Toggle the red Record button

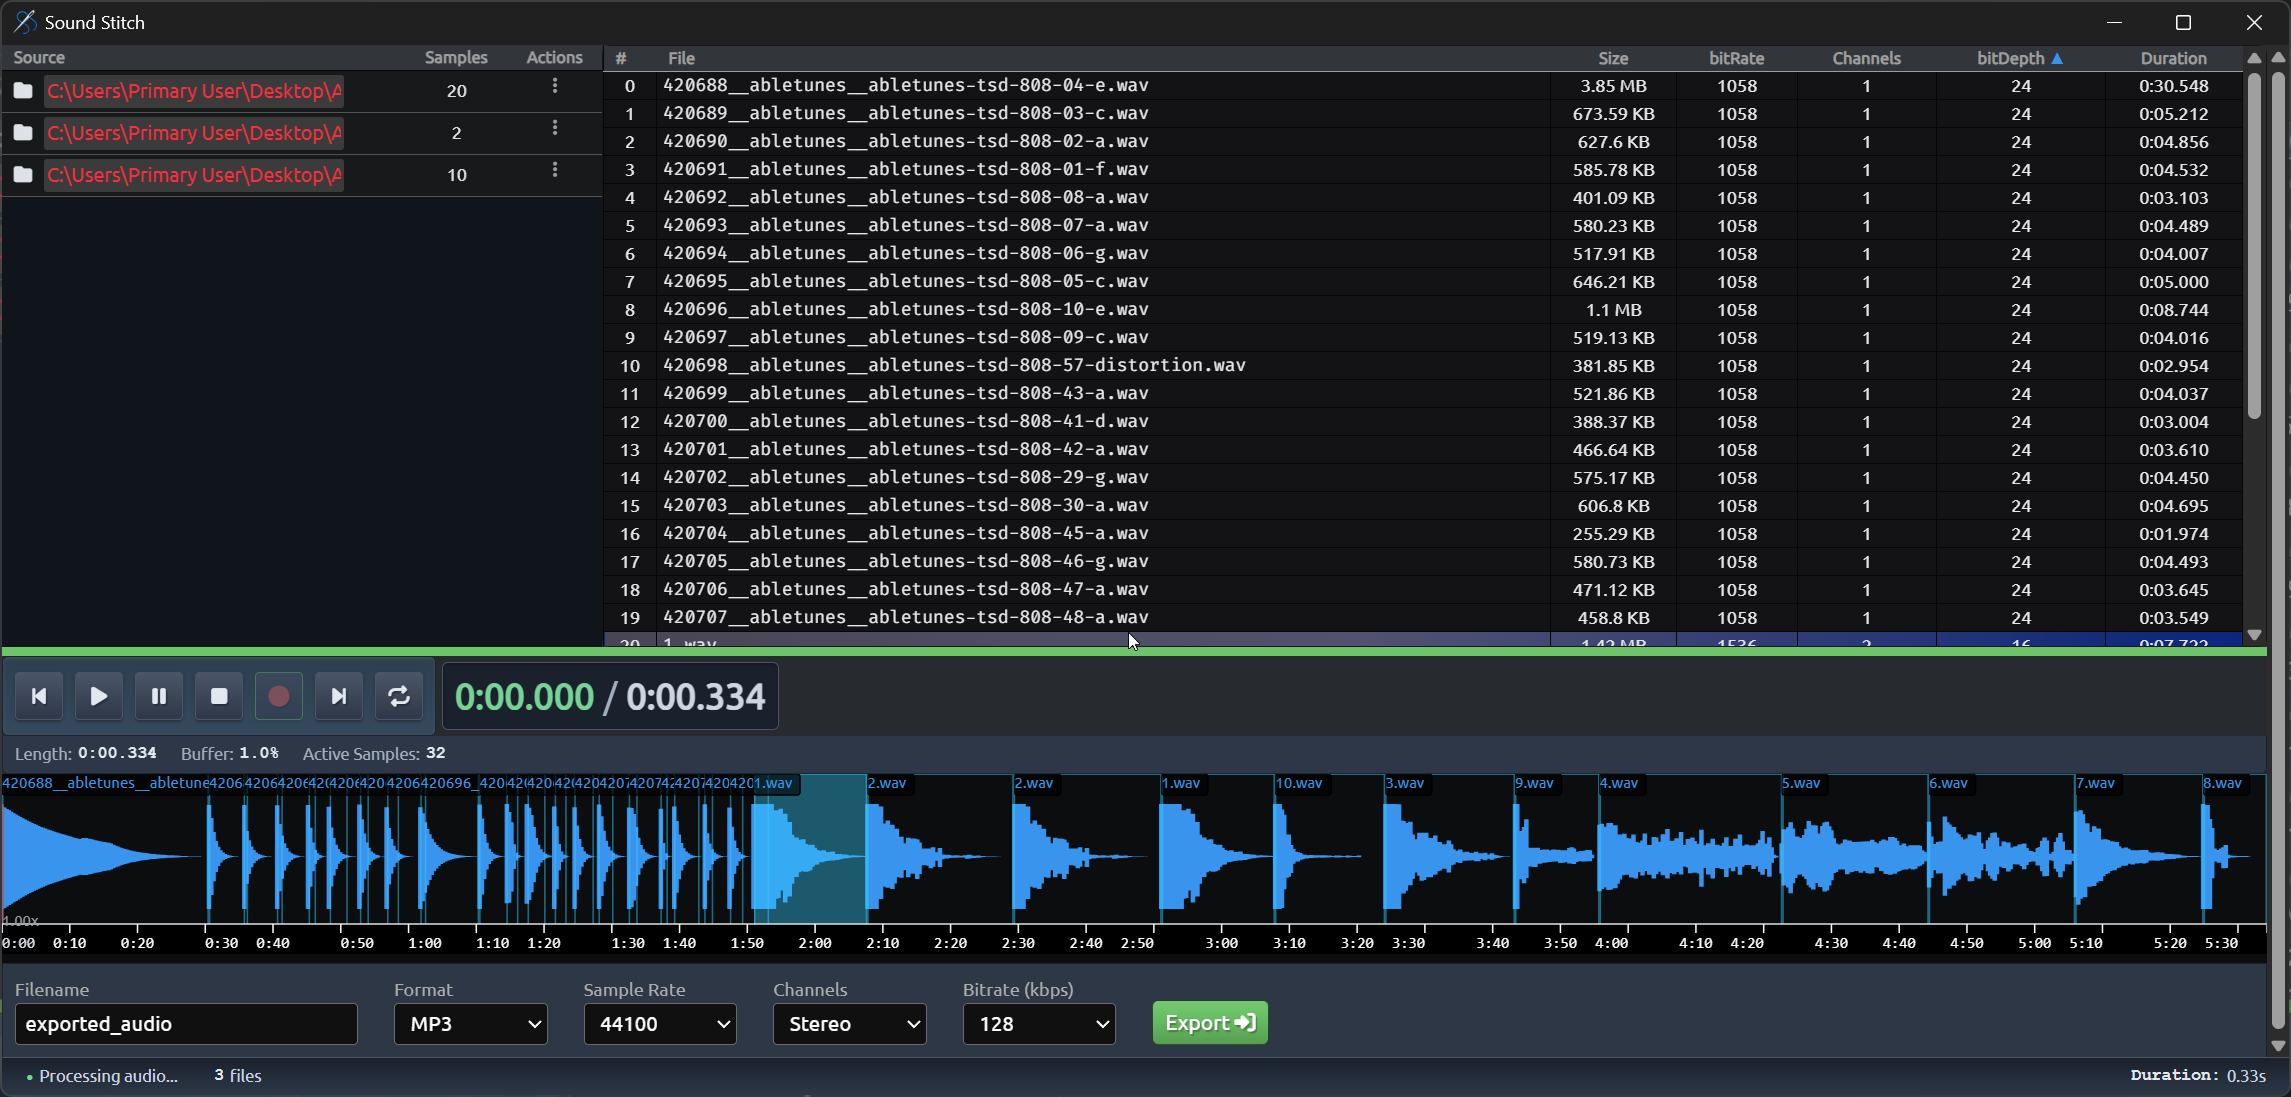tap(279, 696)
